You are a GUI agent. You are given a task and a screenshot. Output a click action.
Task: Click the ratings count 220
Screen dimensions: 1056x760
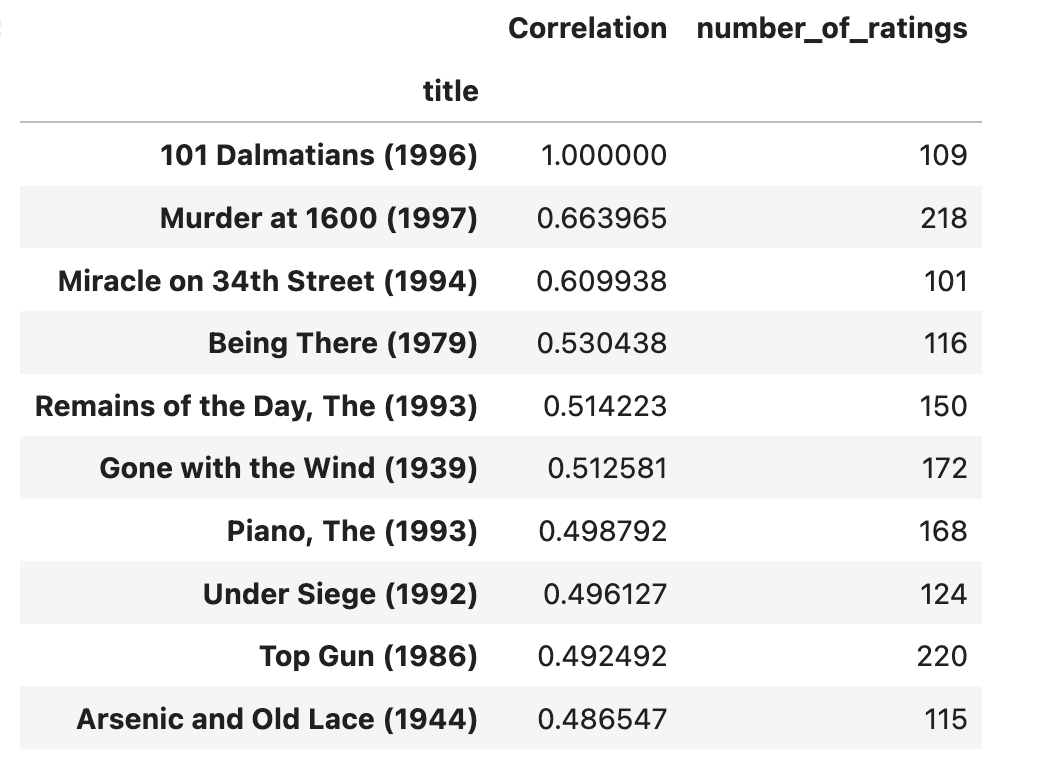click(942, 657)
